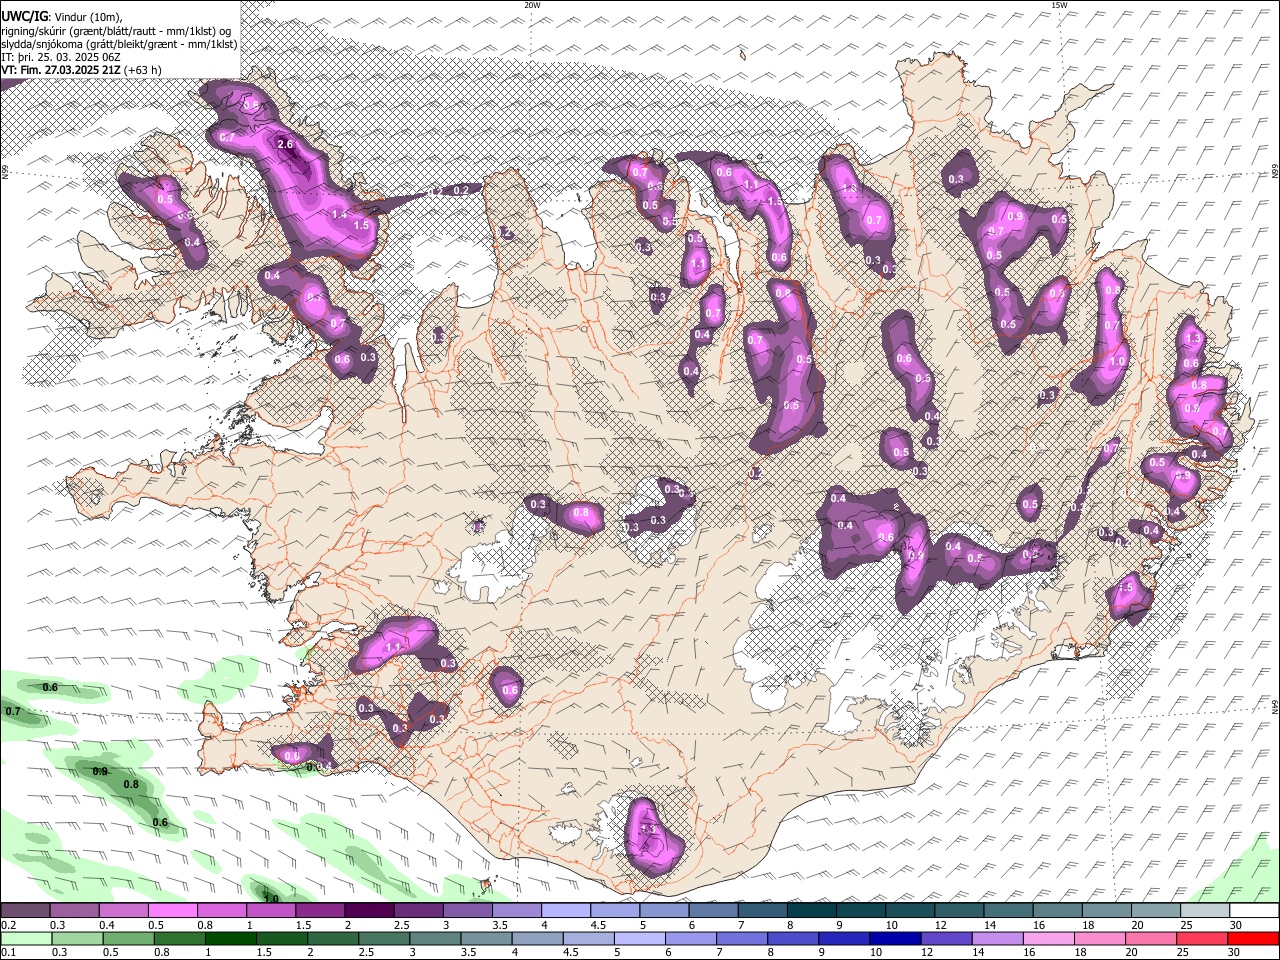Click the '64N' latitude label on right edge
The image size is (1280, 960).
1275,706
